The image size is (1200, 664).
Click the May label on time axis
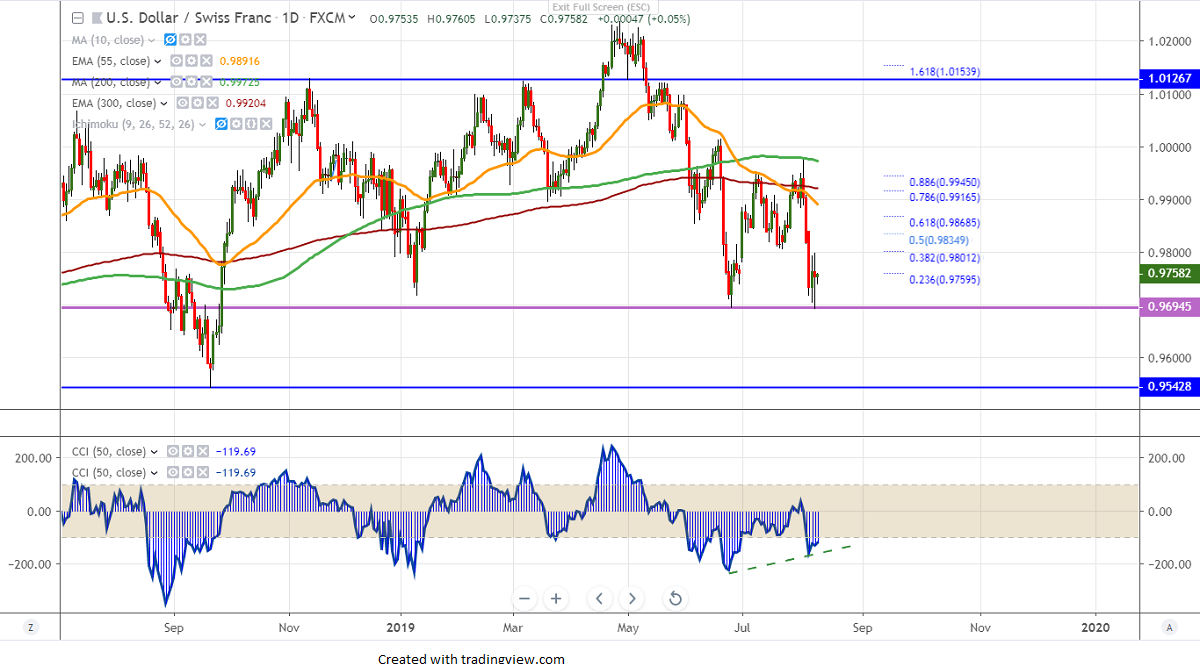(x=629, y=628)
